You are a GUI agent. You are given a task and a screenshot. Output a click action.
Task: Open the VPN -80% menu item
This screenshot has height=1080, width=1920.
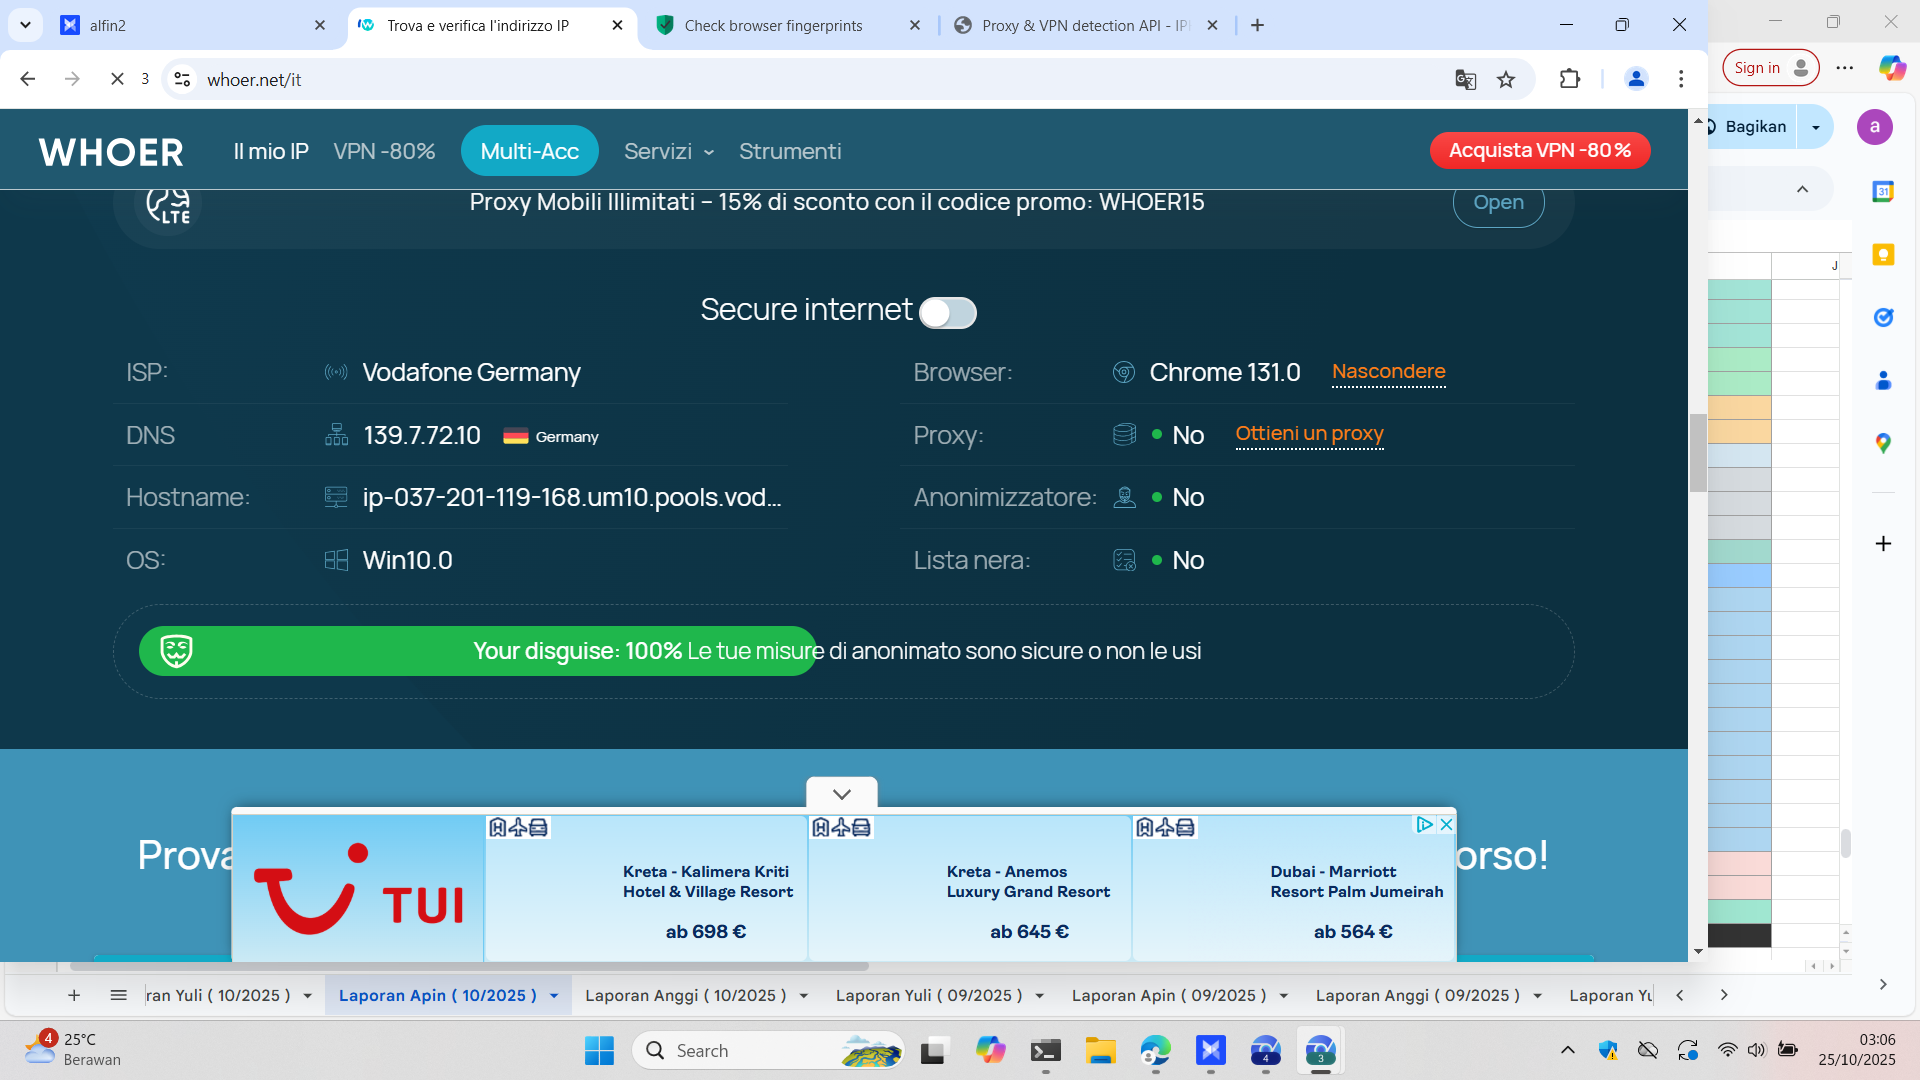point(384,152)
